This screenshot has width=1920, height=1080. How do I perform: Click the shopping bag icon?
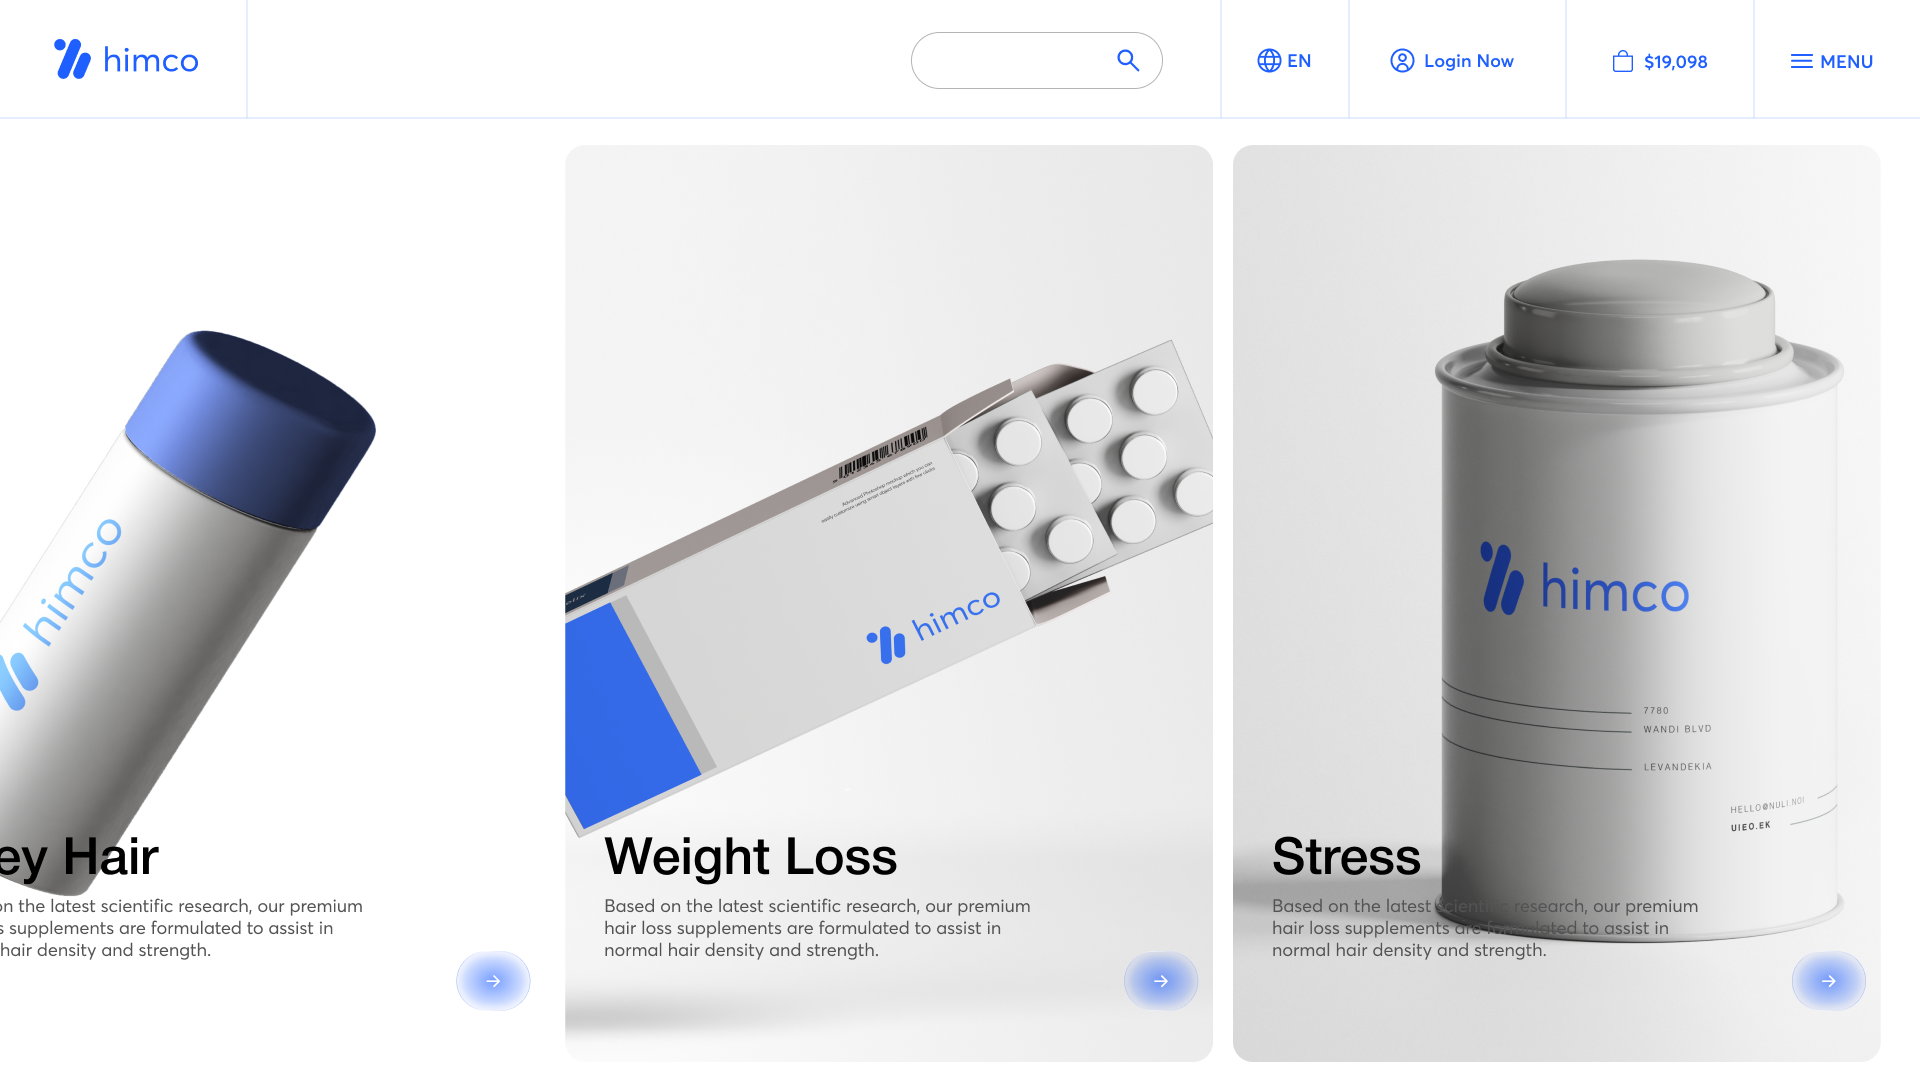click(x=1623, y=61)
